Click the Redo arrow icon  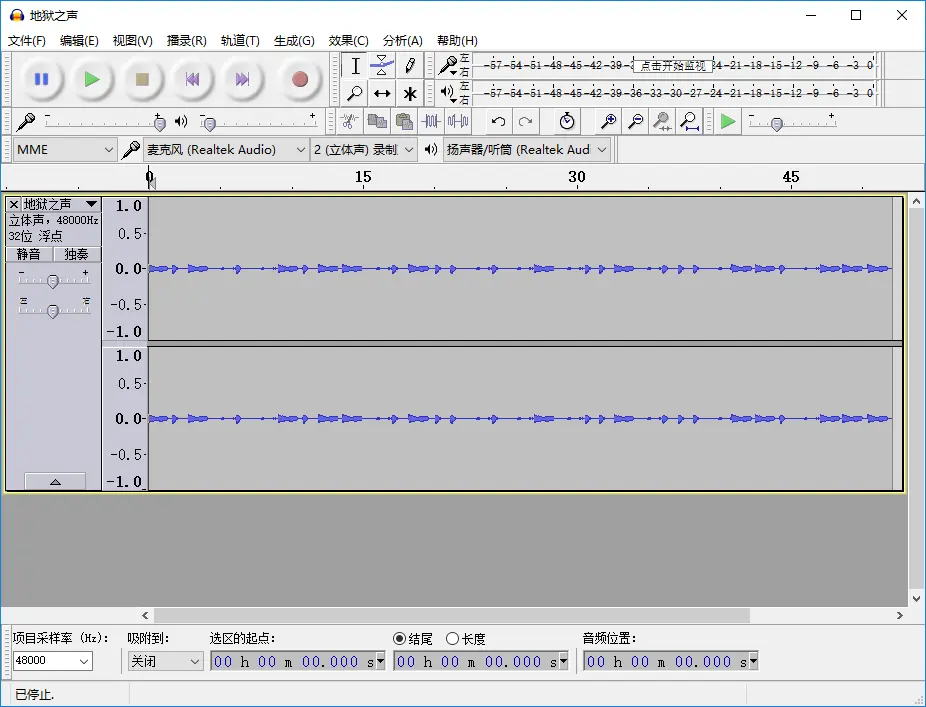pyautogui.click(x=526, y=122)
